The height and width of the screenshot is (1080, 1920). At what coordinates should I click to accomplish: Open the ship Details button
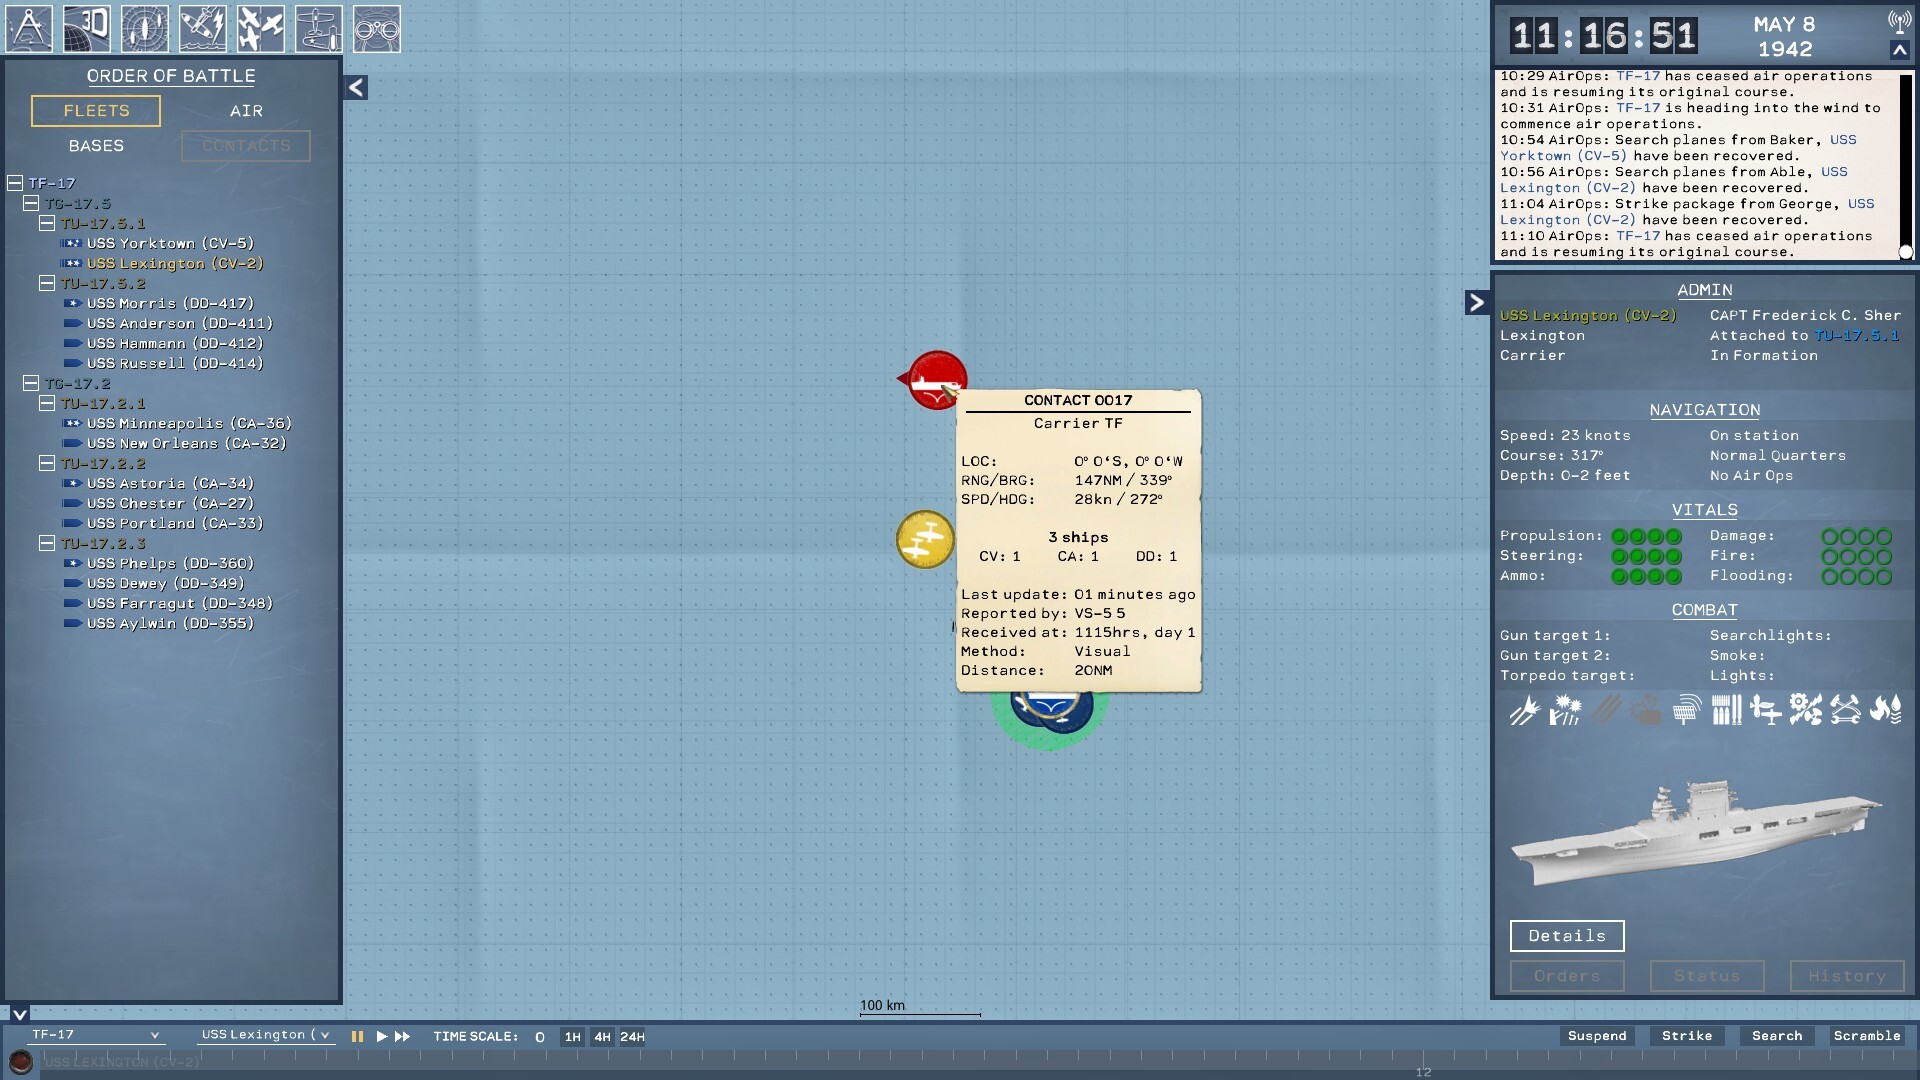click(1567, 936)
